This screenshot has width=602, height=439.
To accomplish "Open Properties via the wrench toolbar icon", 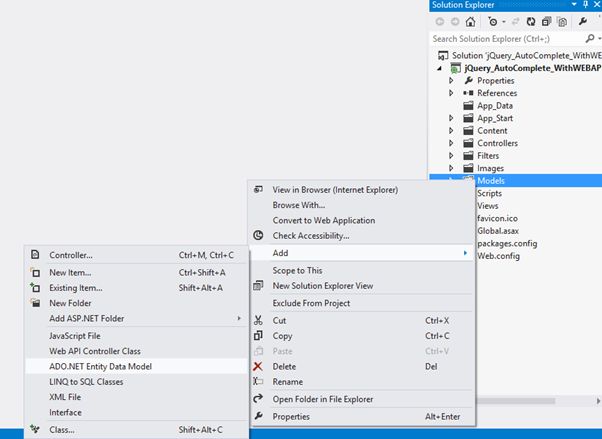I will click(x=583, y=22).
